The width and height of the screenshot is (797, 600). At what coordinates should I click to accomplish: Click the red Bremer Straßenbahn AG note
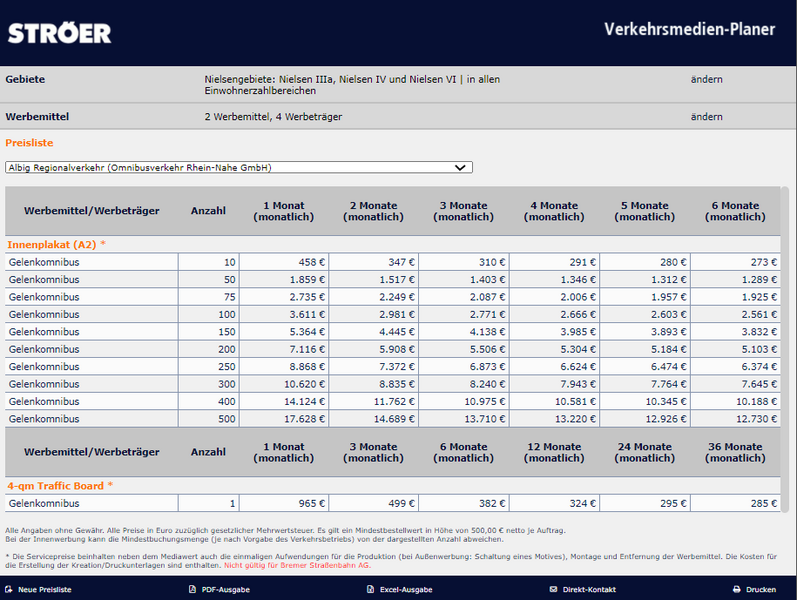pos(297,565)
